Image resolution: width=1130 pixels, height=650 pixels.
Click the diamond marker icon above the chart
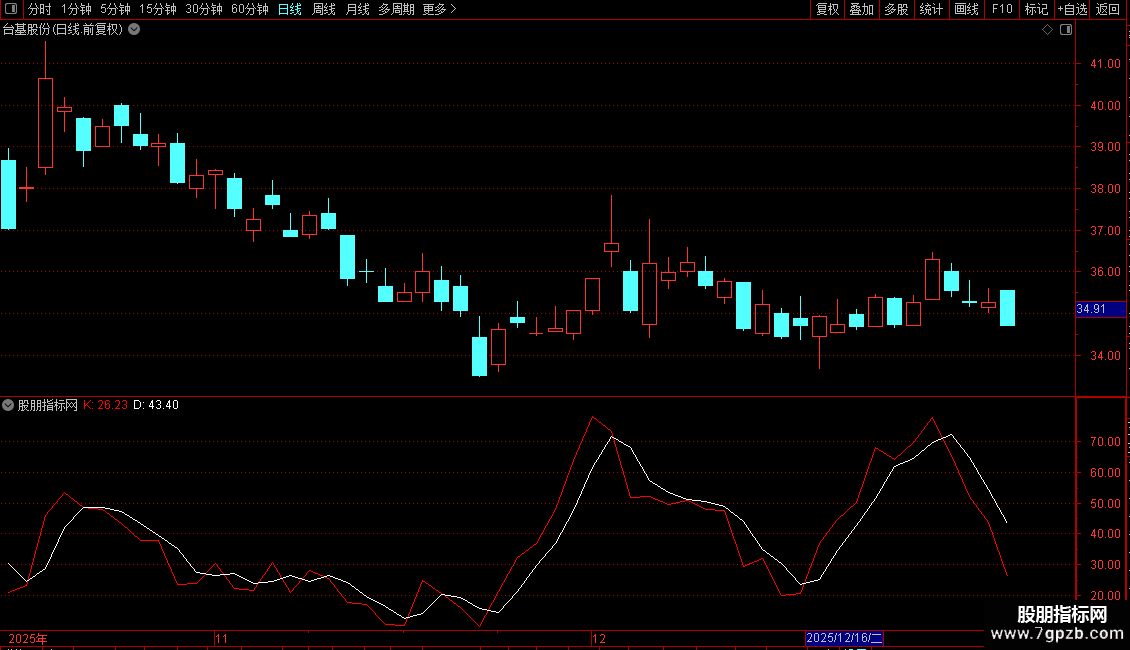click(1048, 30)
